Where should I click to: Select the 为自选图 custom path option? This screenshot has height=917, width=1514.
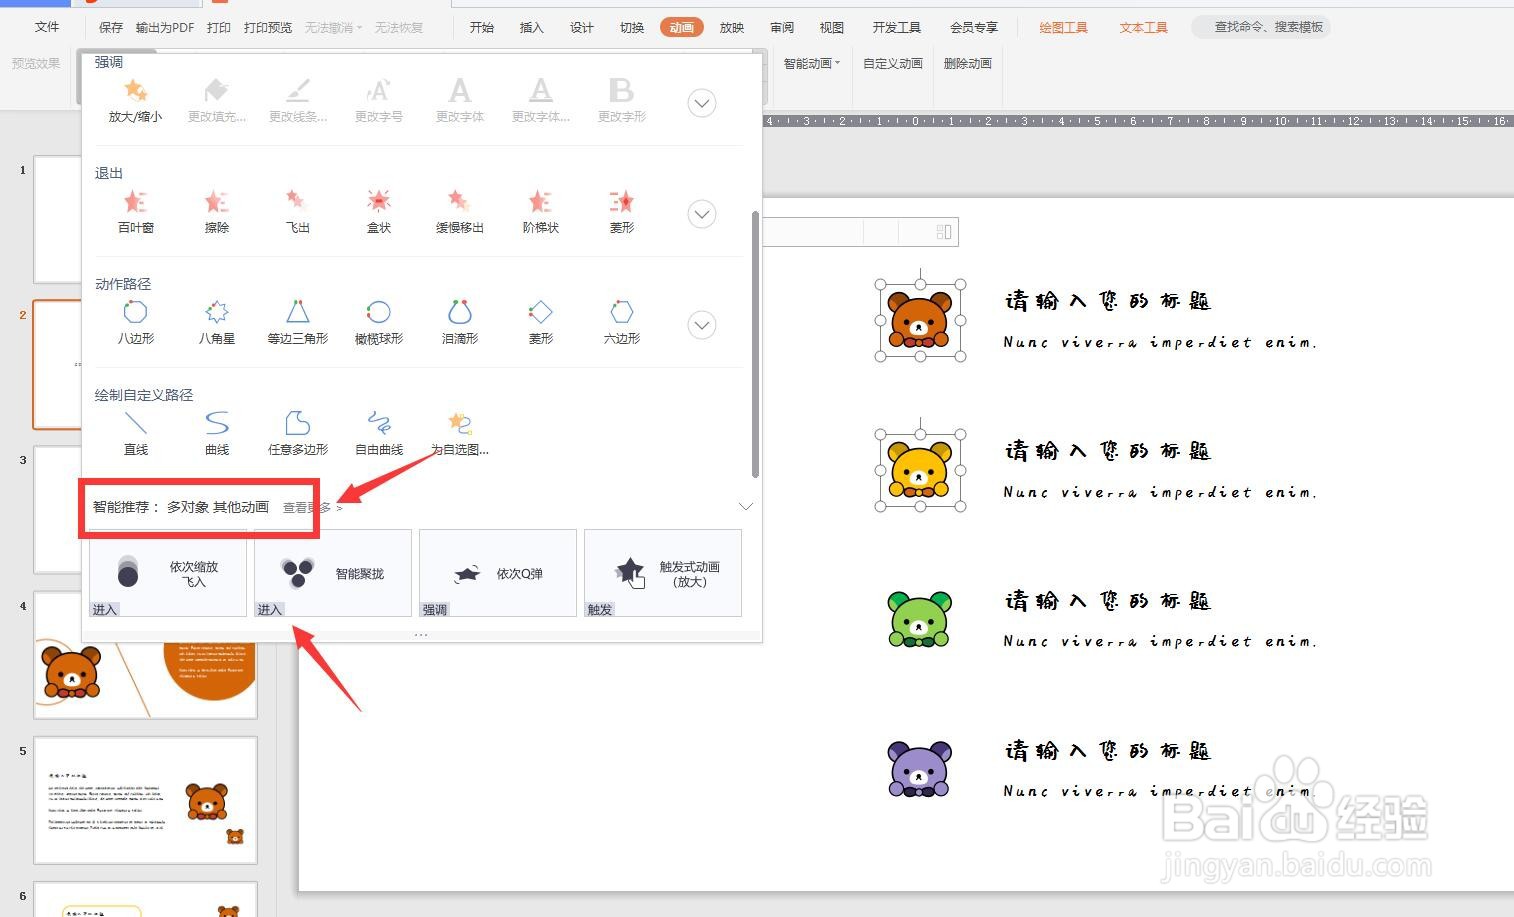click(x=460, y=434)
